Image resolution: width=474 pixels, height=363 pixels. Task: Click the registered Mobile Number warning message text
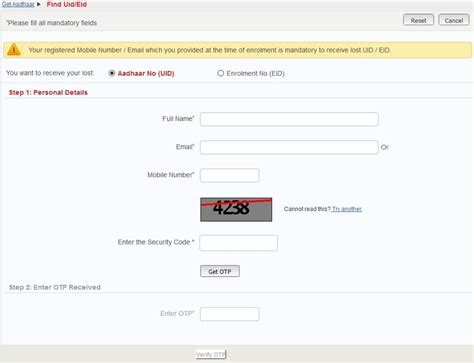[210, 50]
